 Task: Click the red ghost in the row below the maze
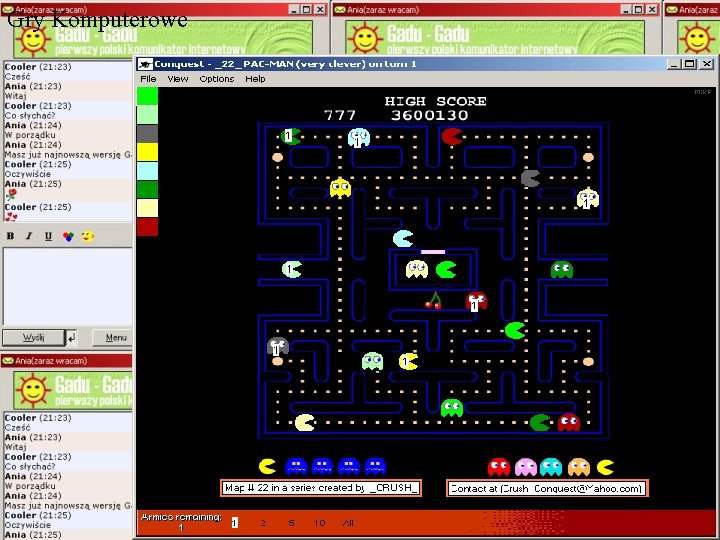(x=499, y=467)
